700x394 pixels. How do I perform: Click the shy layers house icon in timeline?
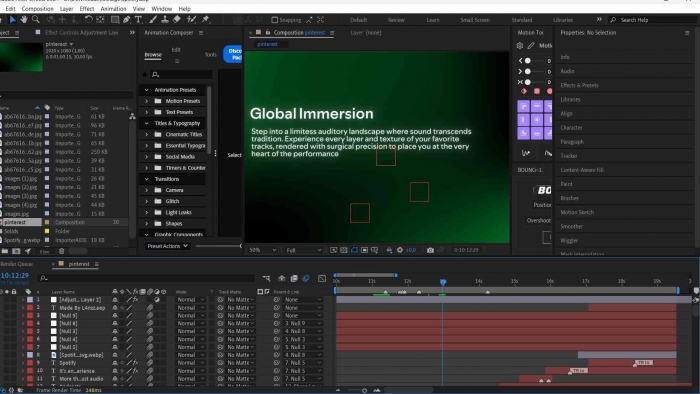pos(282,278)
